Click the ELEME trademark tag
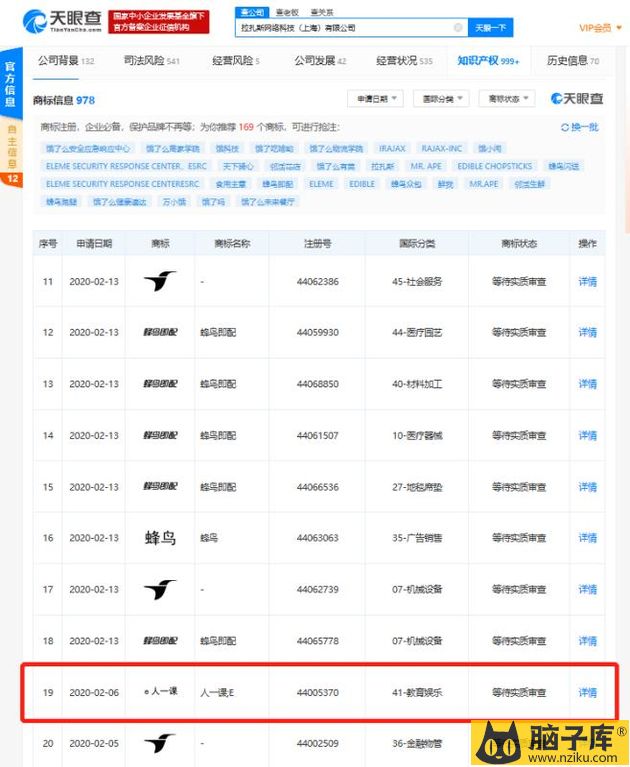 (x=321, y=184)
